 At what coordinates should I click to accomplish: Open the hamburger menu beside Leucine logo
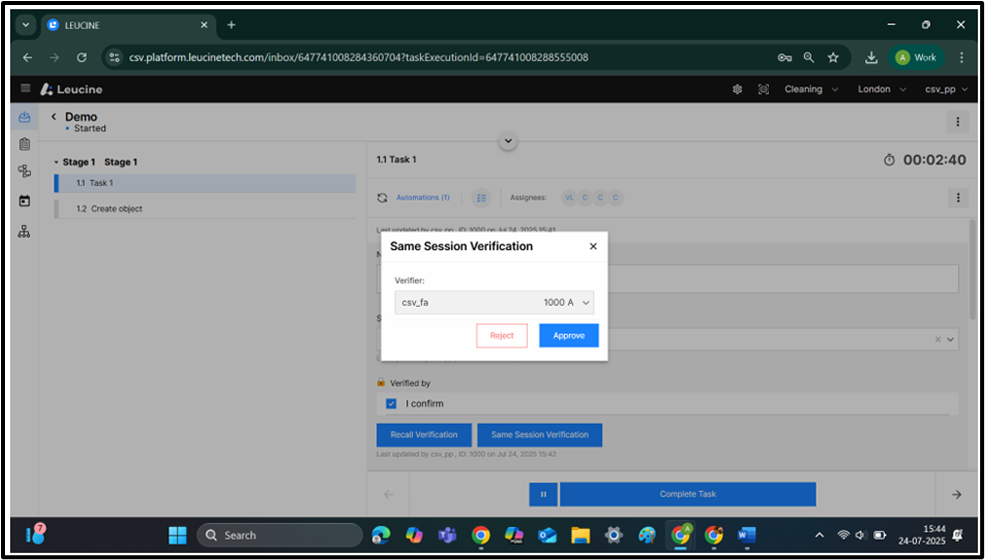coord(26,89)
